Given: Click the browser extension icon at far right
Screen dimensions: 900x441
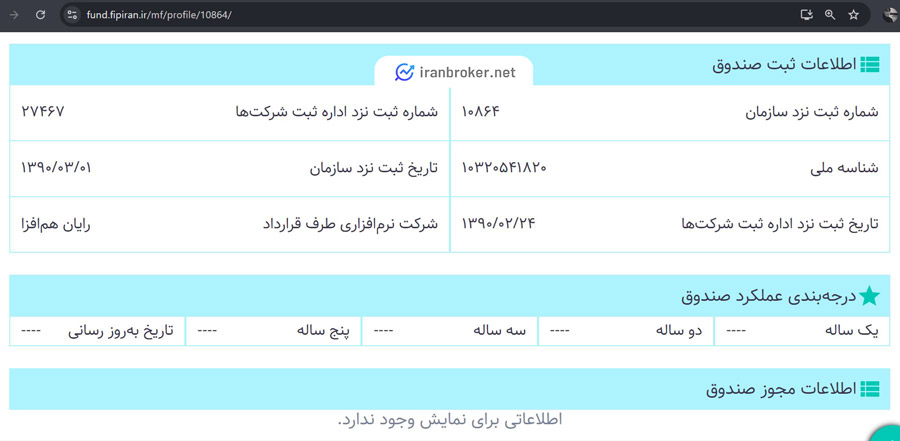Looking at the screenshot, I should pyautogui.click(x=891, y=16).
